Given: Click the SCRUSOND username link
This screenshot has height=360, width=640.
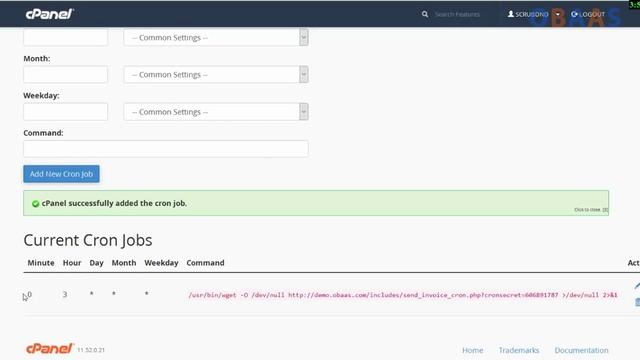Looking at the screenshot, I should [x=528, y=14].
